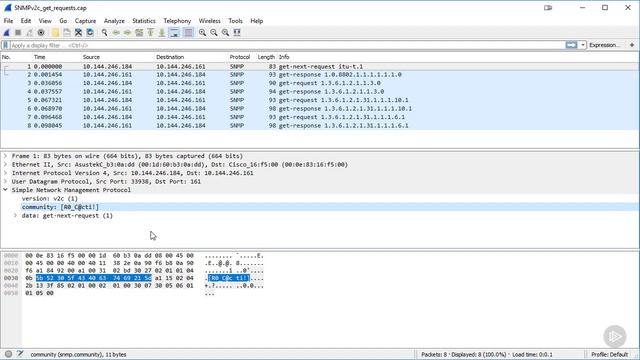Open the Statistics menu
The image size is (640, 360).
(x=144, y=21)
